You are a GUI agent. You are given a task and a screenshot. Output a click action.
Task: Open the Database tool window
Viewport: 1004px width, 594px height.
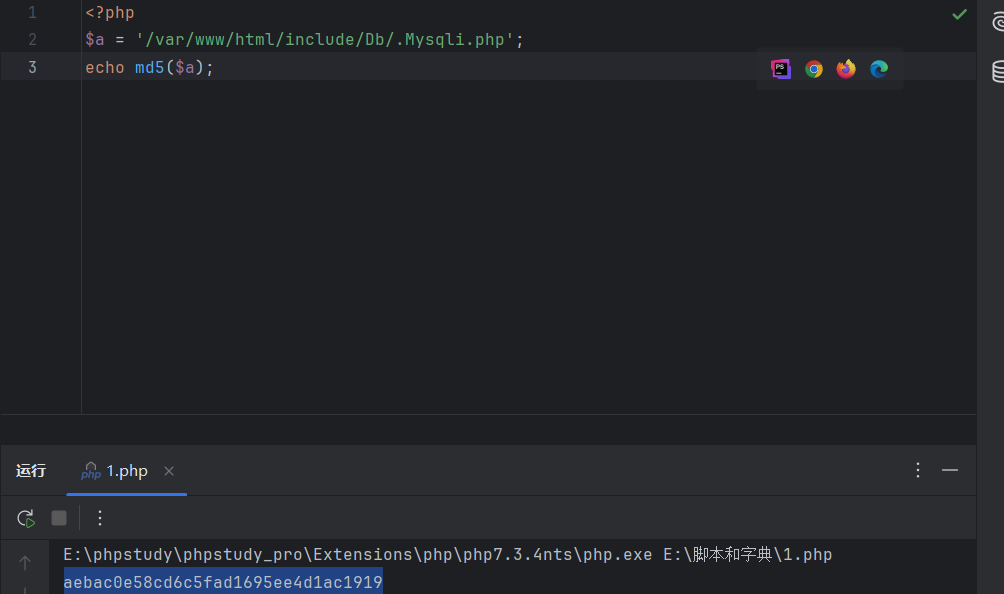997,71
